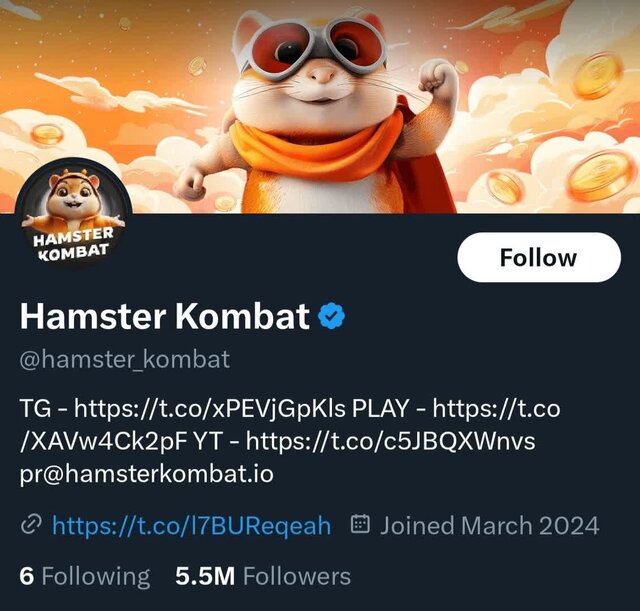This screenshot has height=611, width=640.
Task: View the 5.5M Followers list
Action: tap(263, 576)
